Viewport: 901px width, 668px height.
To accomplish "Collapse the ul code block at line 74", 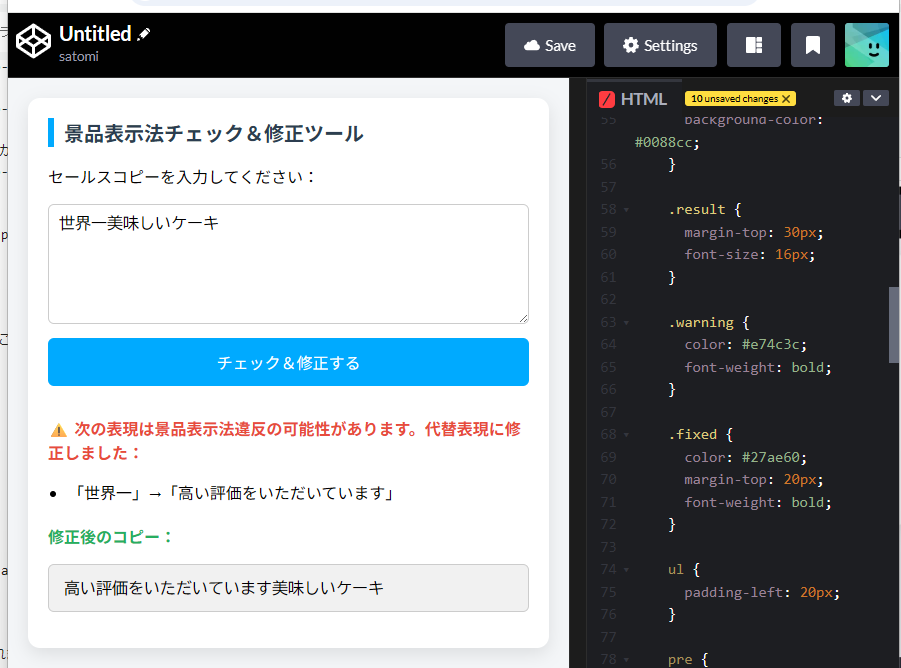I will (626, 570).
